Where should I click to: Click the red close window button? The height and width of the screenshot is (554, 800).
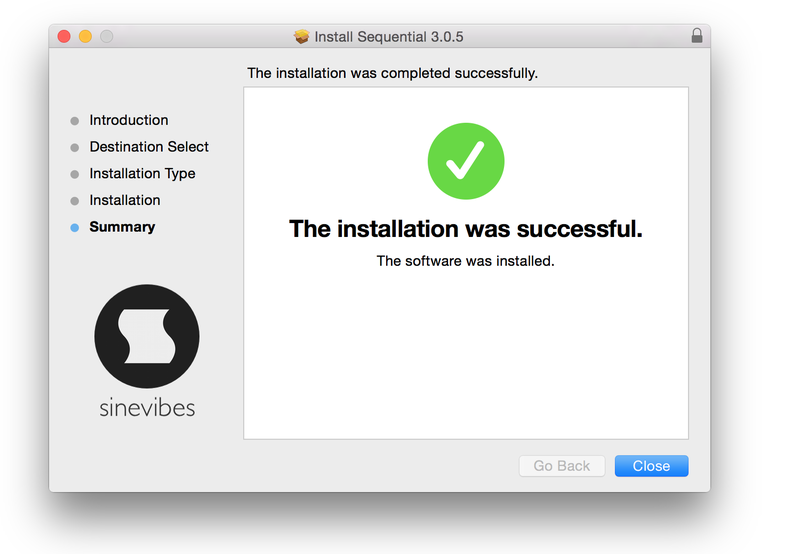[64, 36]
